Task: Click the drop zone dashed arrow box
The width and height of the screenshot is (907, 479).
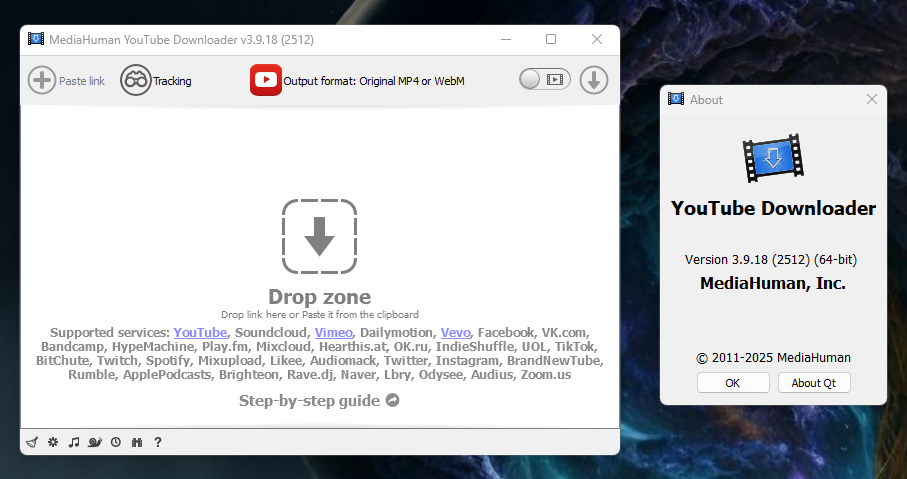Action: tap(319, 236)
